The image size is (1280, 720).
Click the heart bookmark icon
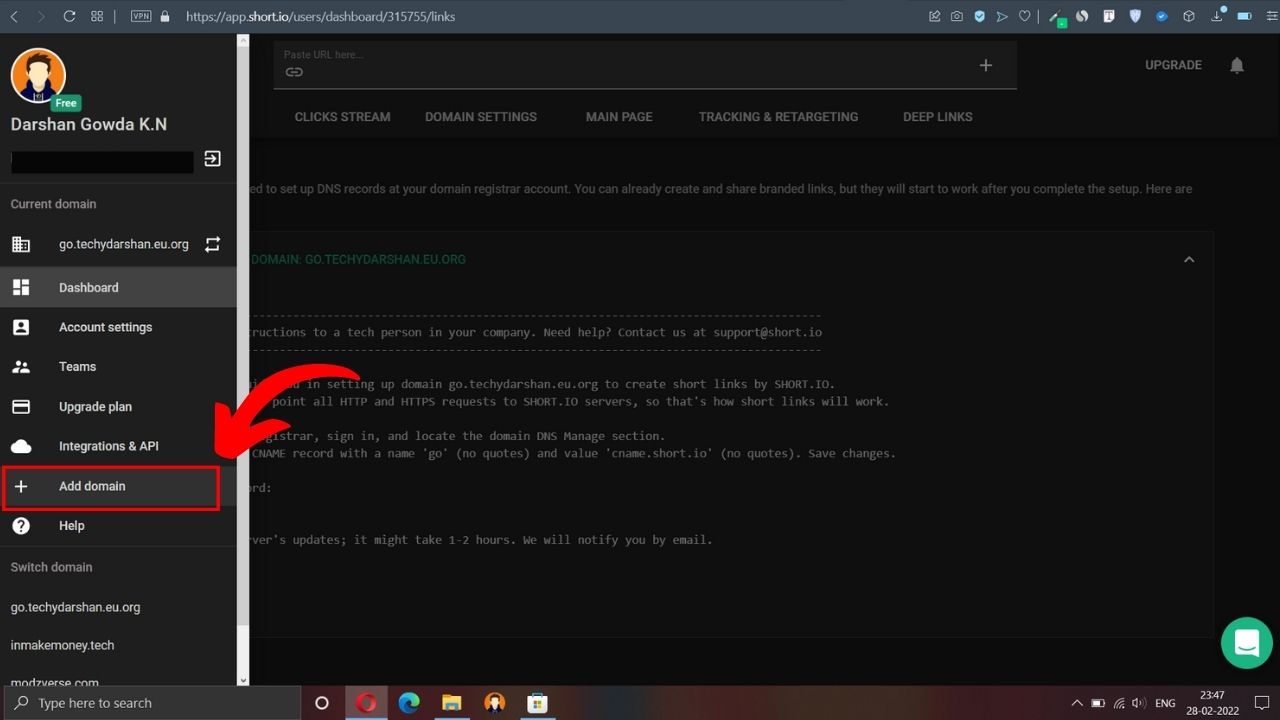(1025, 16)
